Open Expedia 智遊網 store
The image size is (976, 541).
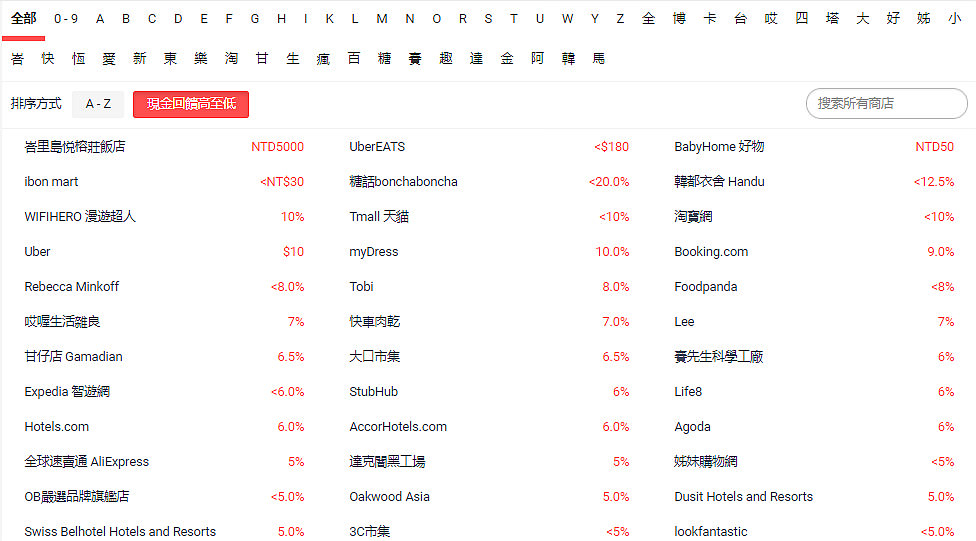click(x=67, y=392)
